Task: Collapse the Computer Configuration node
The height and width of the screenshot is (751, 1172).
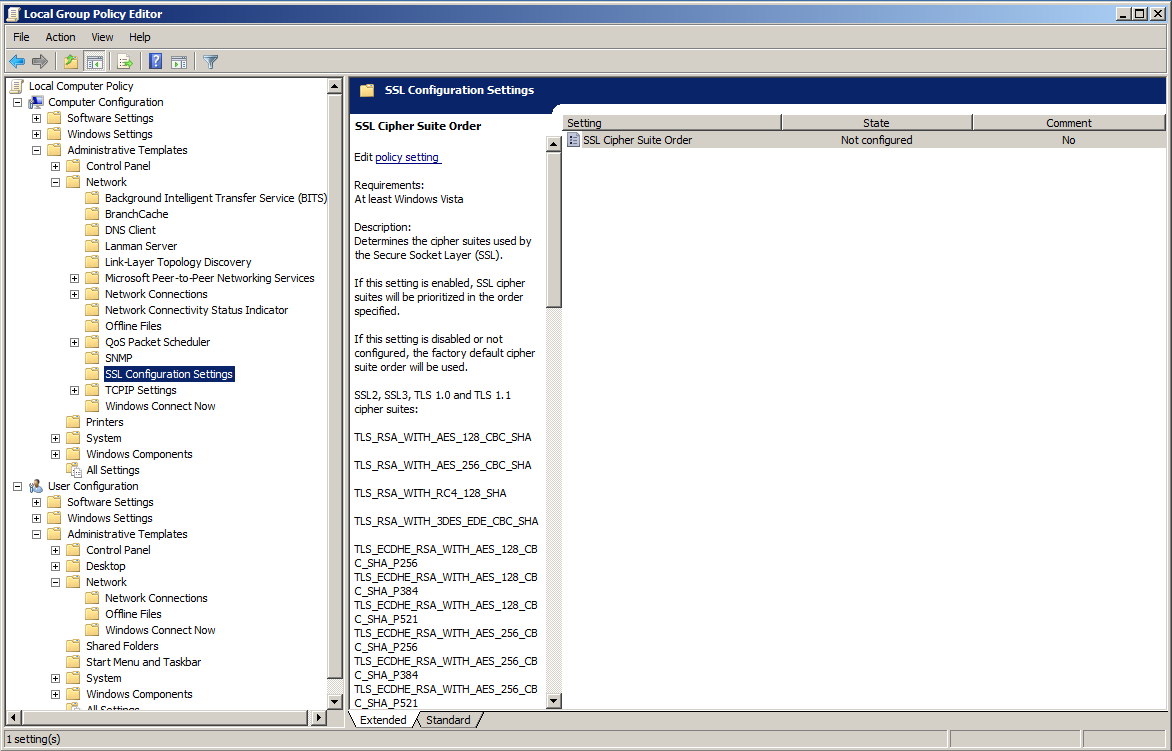Action: tap(17, 102)
